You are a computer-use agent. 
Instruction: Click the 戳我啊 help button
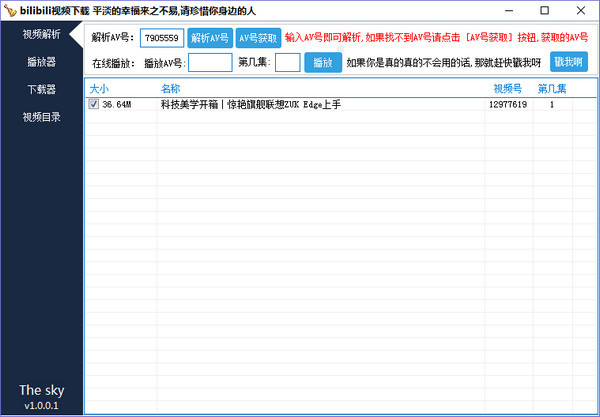[x=568, y=62]
